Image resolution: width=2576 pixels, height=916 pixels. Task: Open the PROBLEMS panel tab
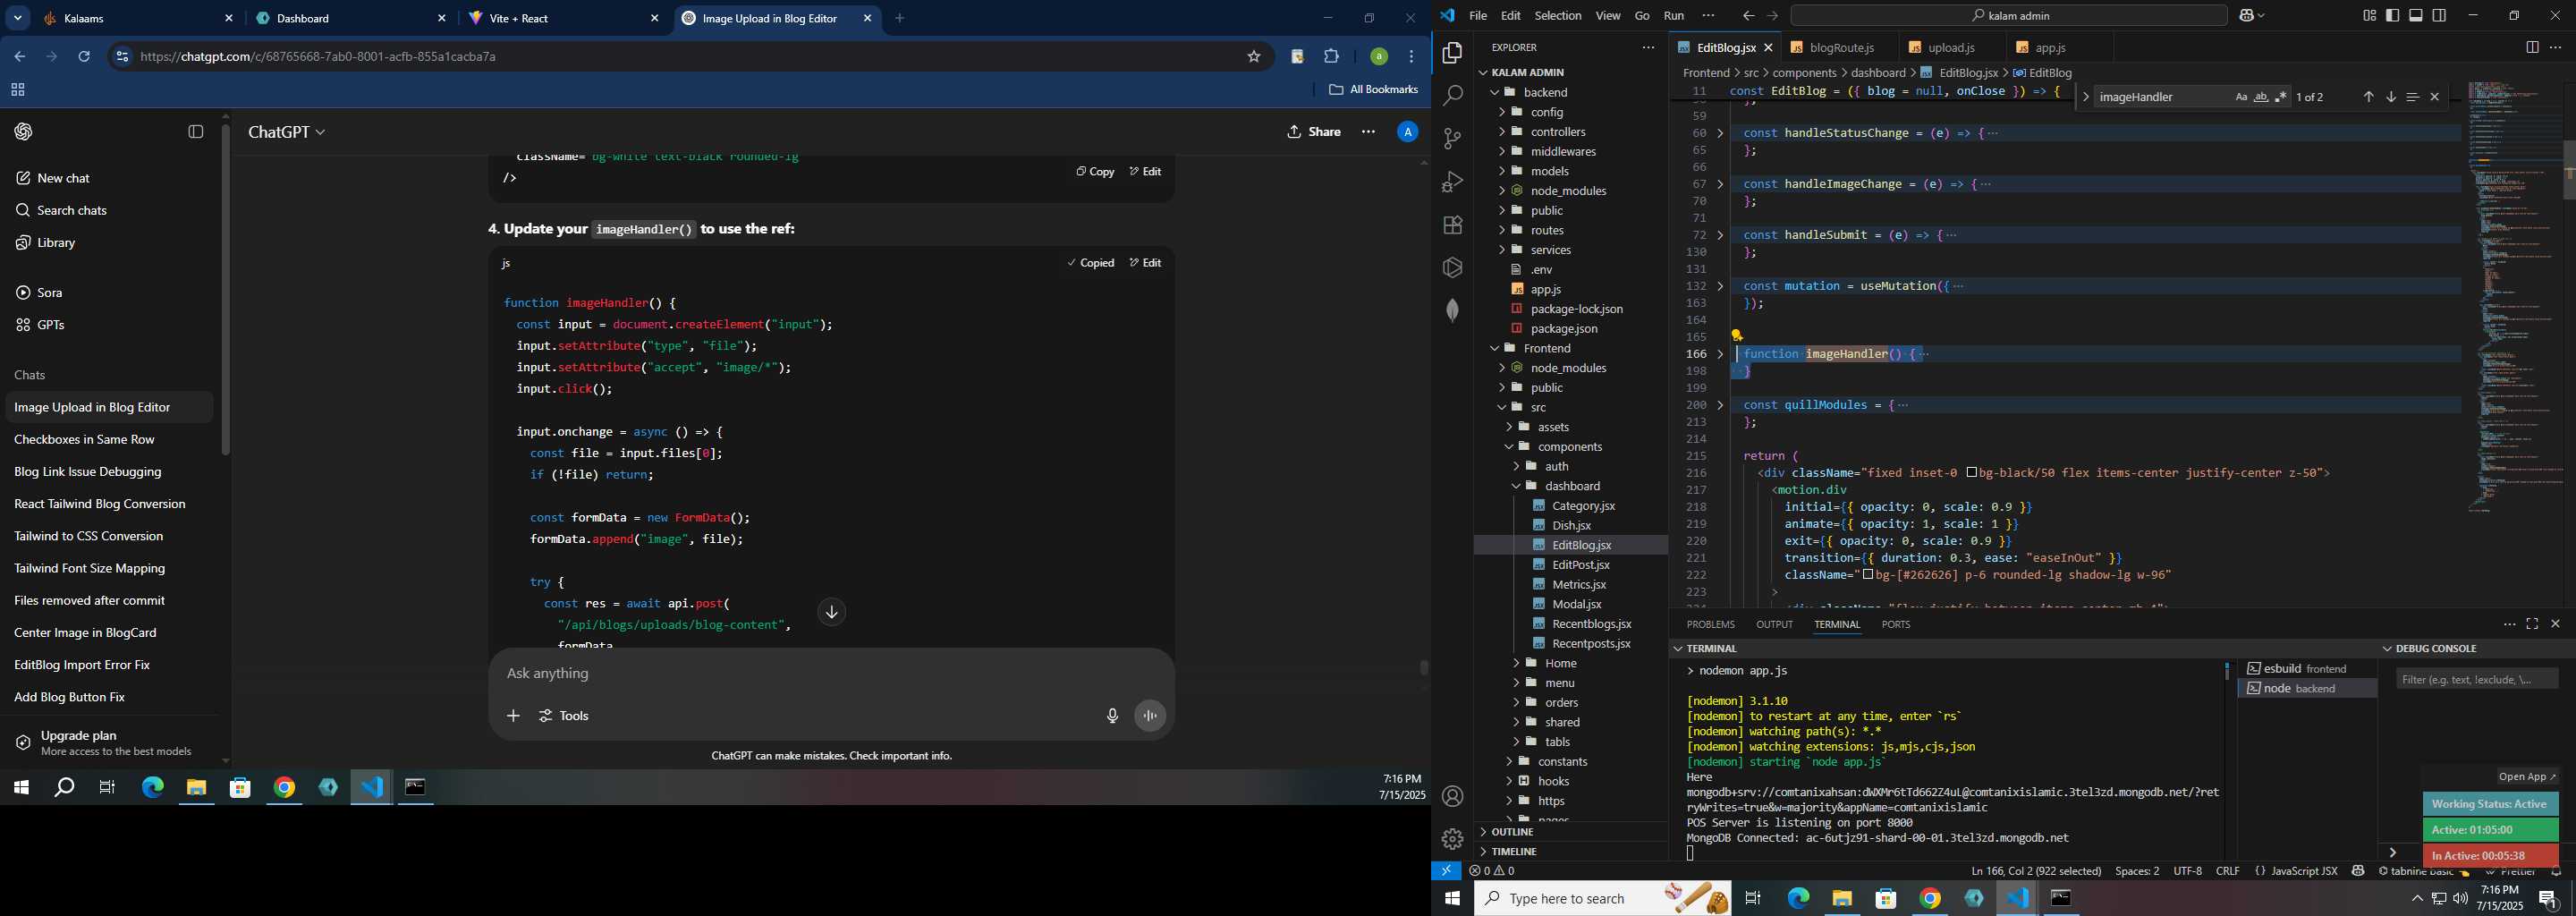click(x=1710, y=624)
